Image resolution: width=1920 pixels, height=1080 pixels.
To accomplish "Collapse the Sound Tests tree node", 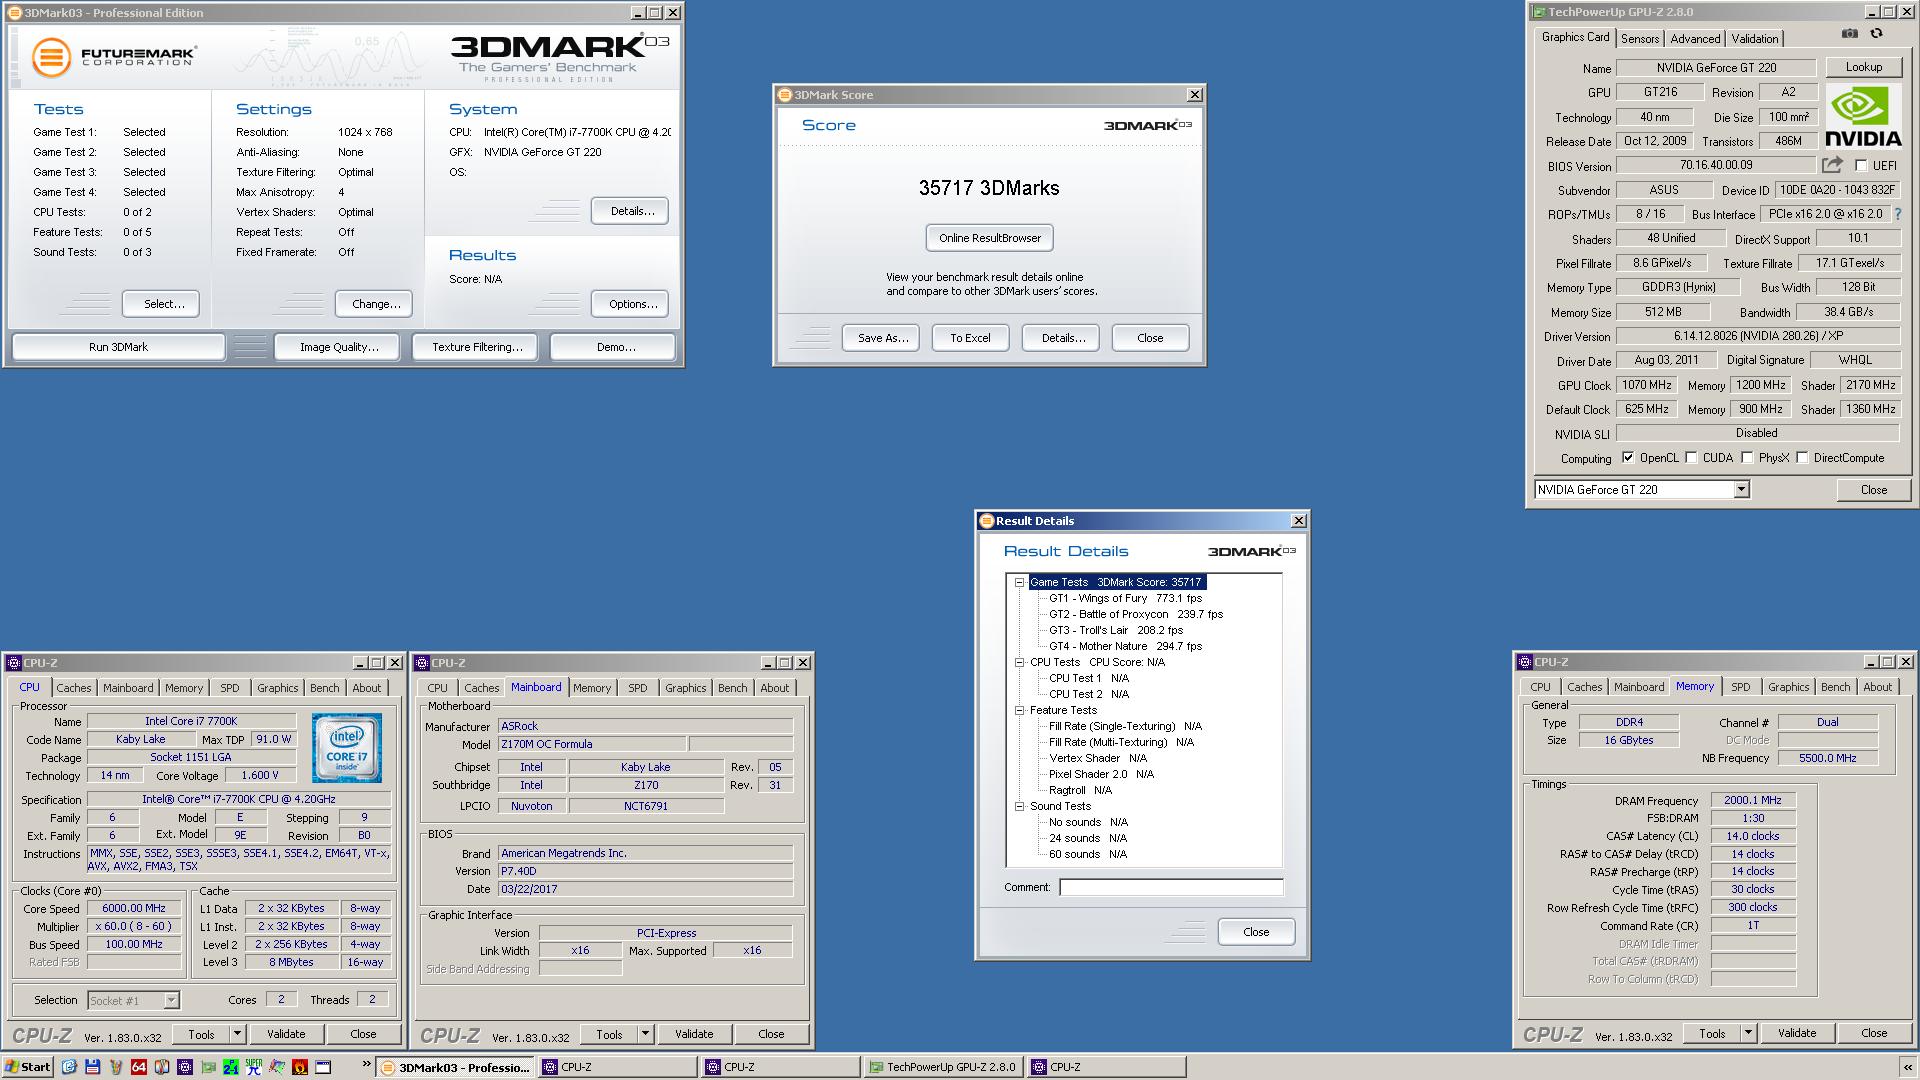I will pyautogui.click(x=1019, y=806).
